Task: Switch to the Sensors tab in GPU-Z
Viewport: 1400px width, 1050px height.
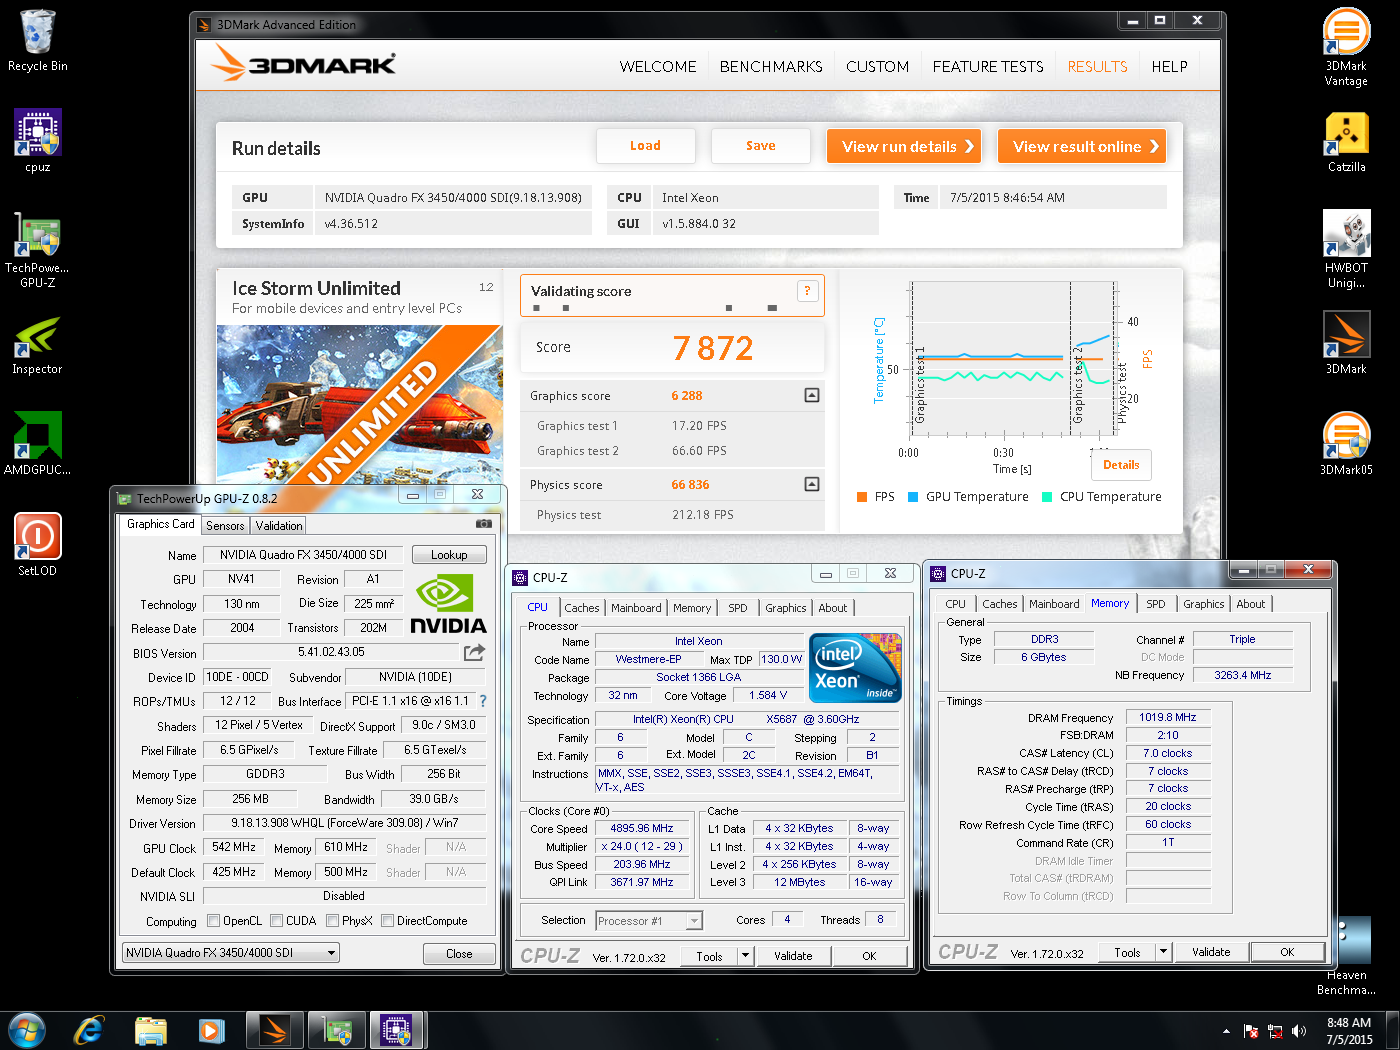Action: tap(225, 526)
